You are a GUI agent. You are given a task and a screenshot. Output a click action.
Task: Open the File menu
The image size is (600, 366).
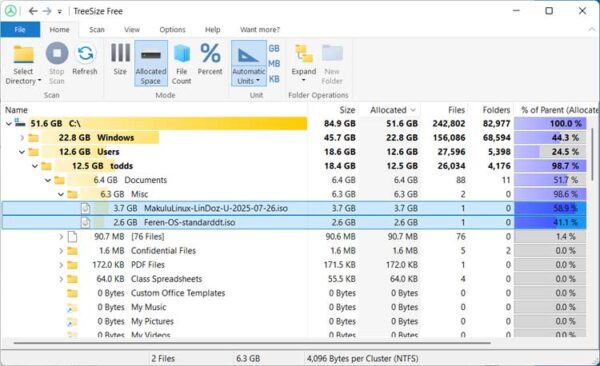(x=20, y=29)
